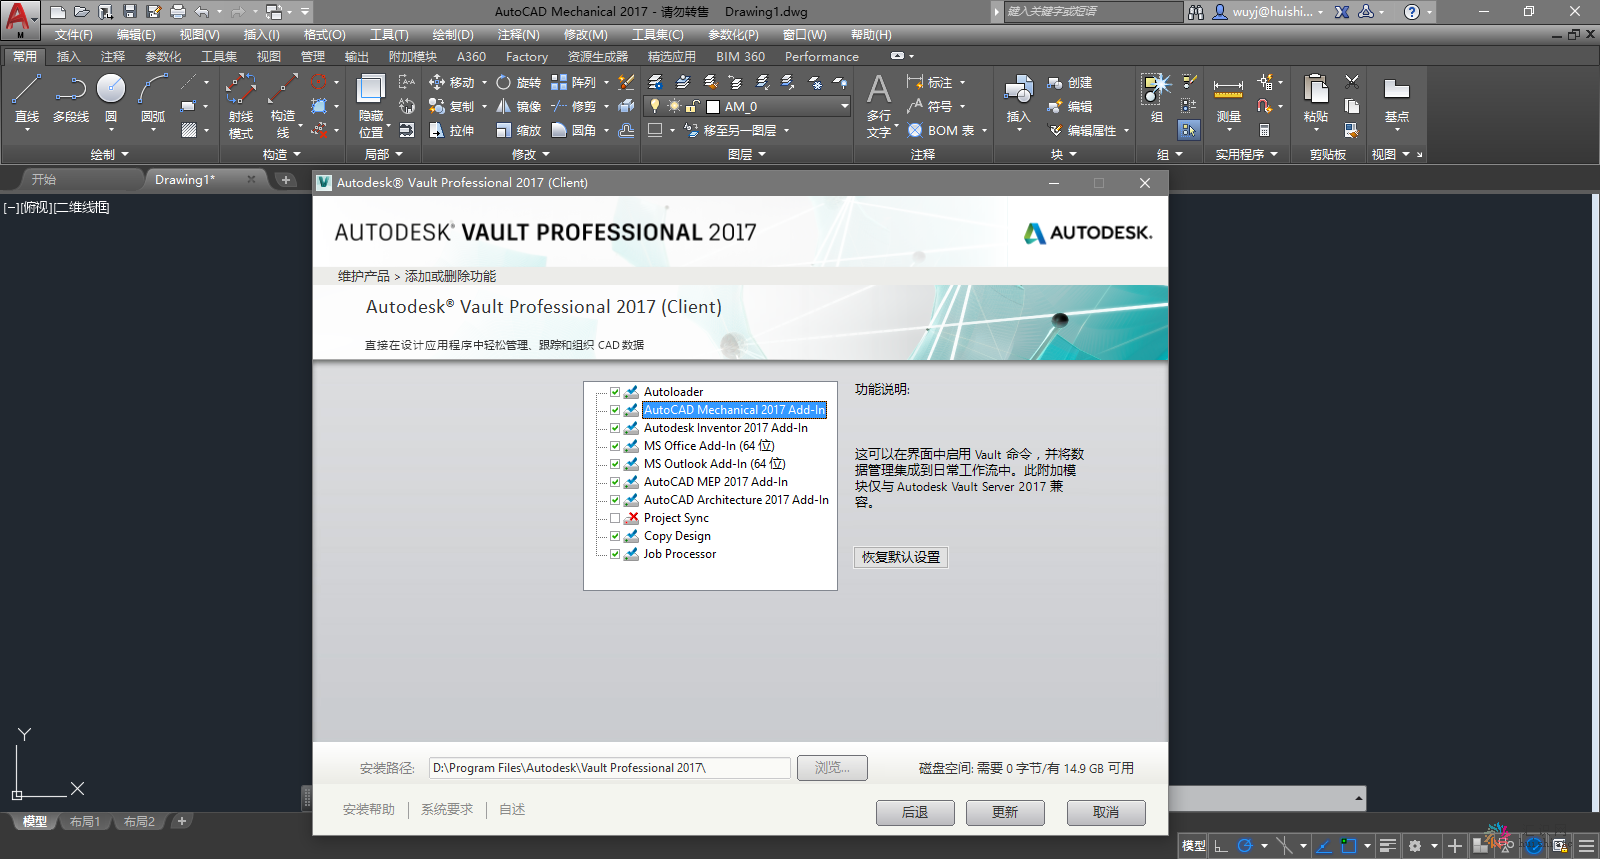
Task: Switch to the 注释 ribbon tab
Action: (113, 57)
